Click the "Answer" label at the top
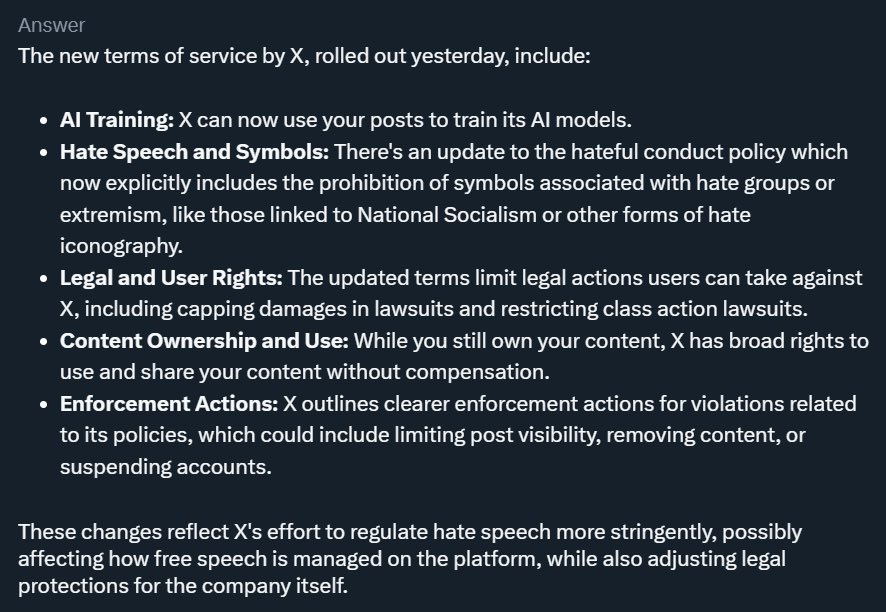The width and height of the screenshot is (886, 612). pyautogui.click(x=51, y=25)
